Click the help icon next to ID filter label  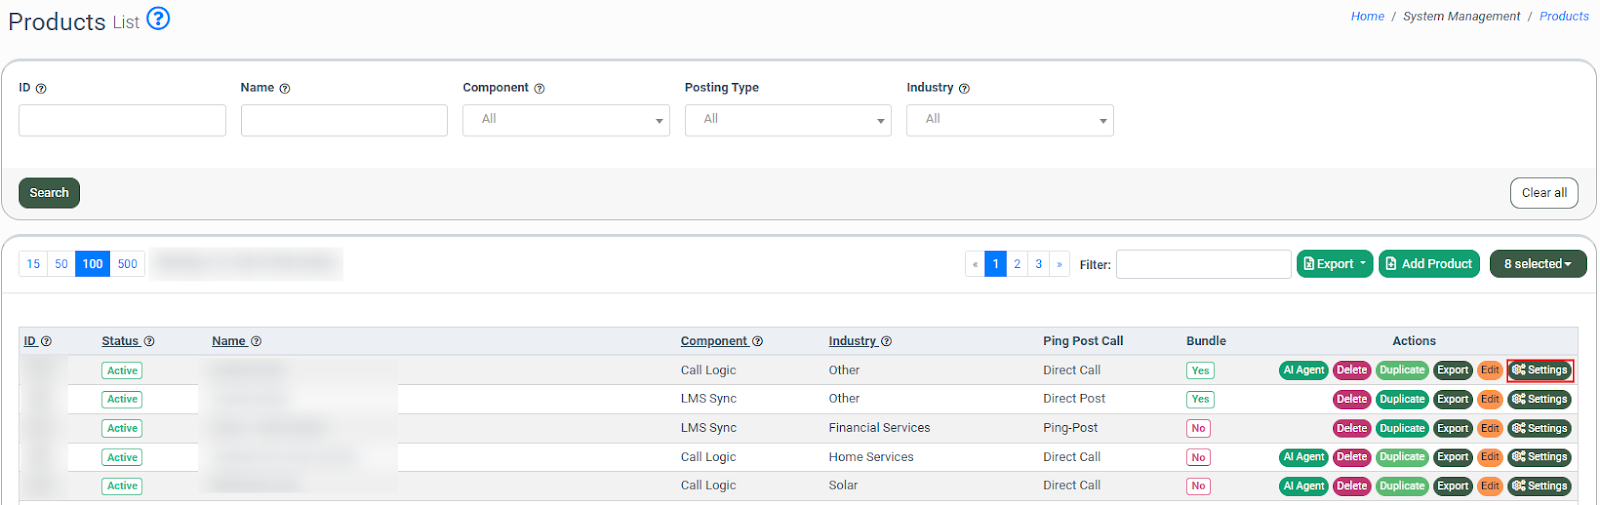[x=41, y=89]
